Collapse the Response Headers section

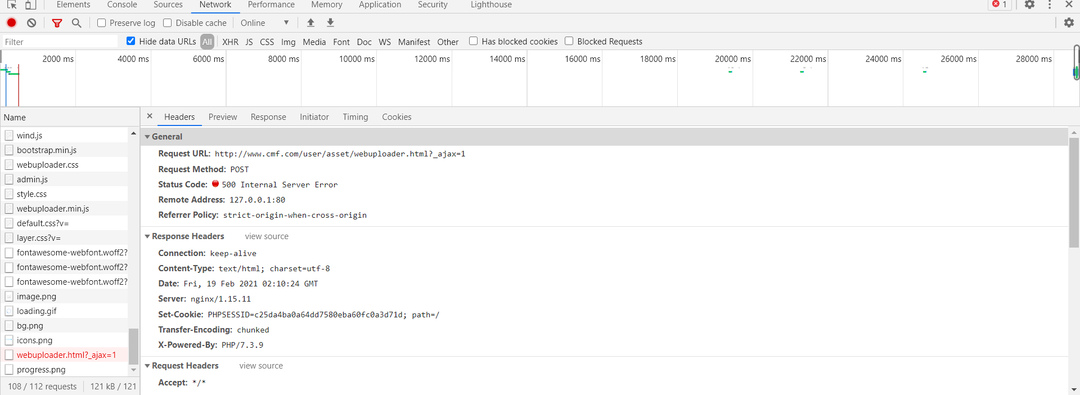147,236
